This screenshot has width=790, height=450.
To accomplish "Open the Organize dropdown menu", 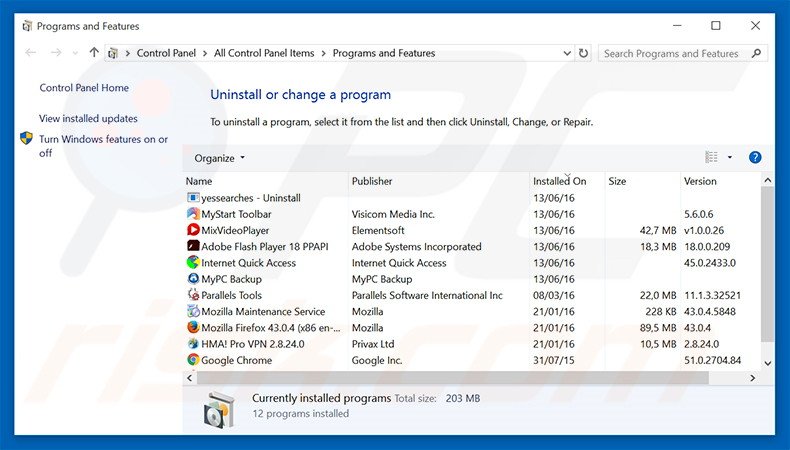I will (219, 158).
